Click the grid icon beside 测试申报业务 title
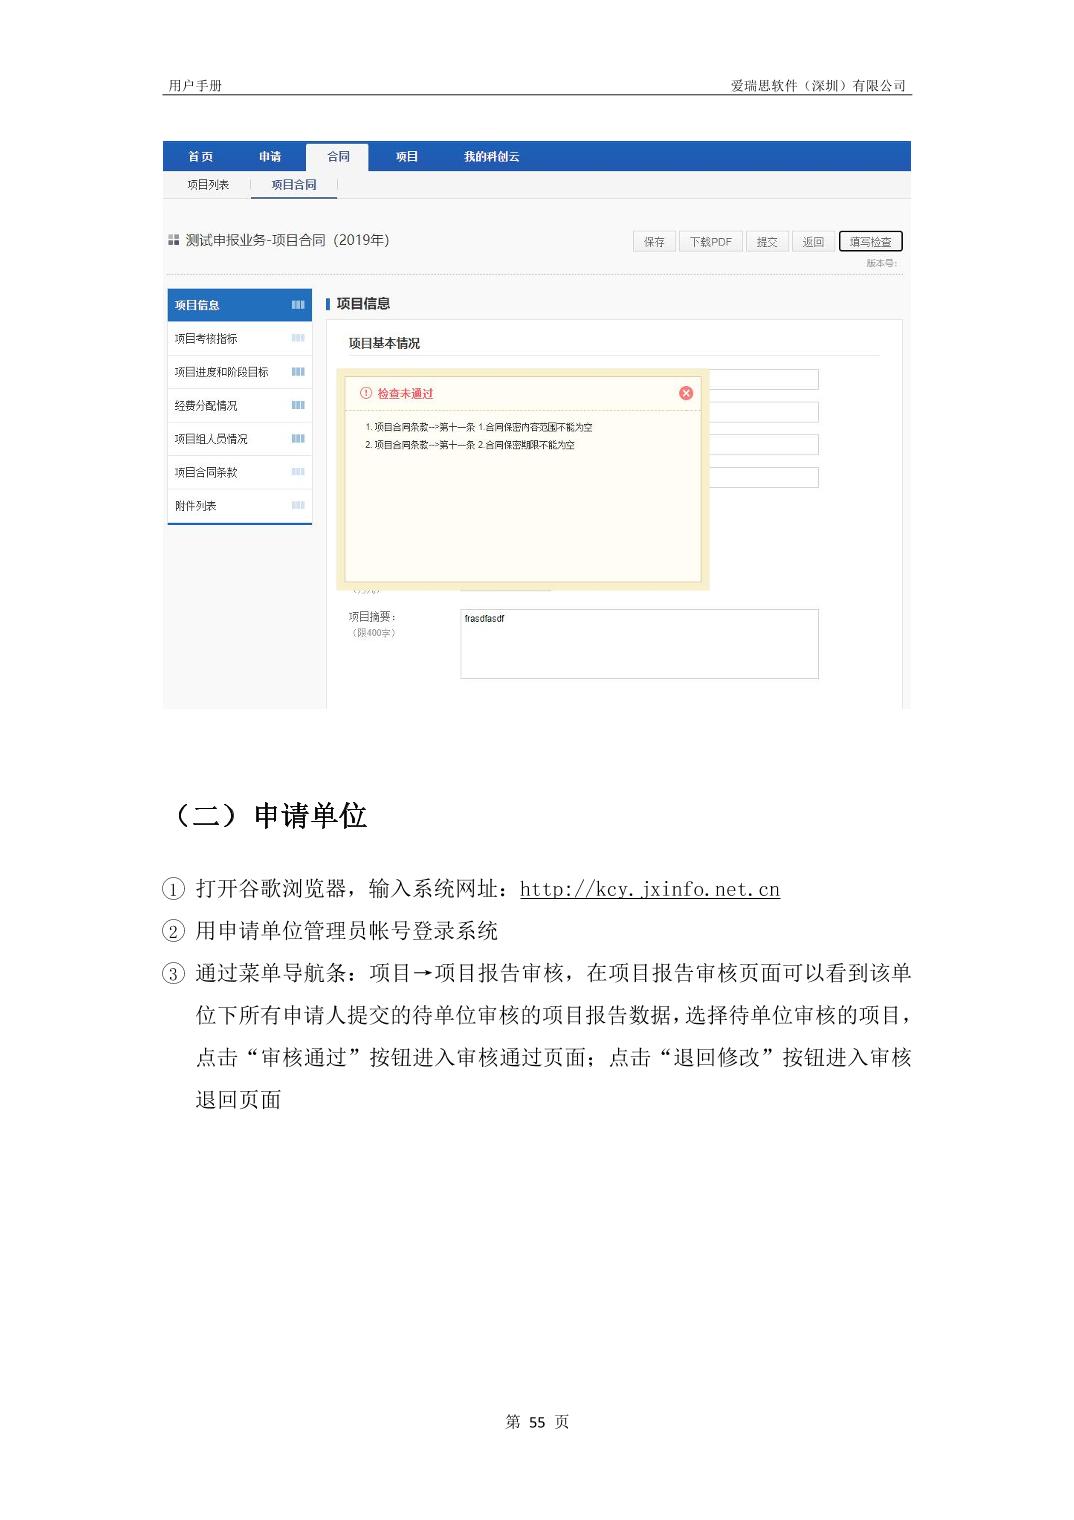This screenshot has height=1520, width=1074. [x=174, y=240]
